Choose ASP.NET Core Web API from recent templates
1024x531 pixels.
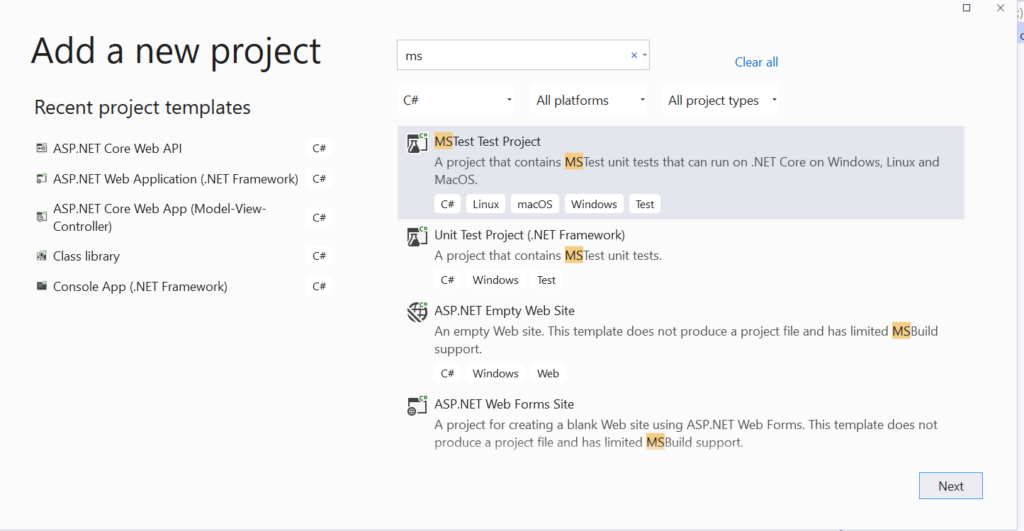tap(118, 148)
